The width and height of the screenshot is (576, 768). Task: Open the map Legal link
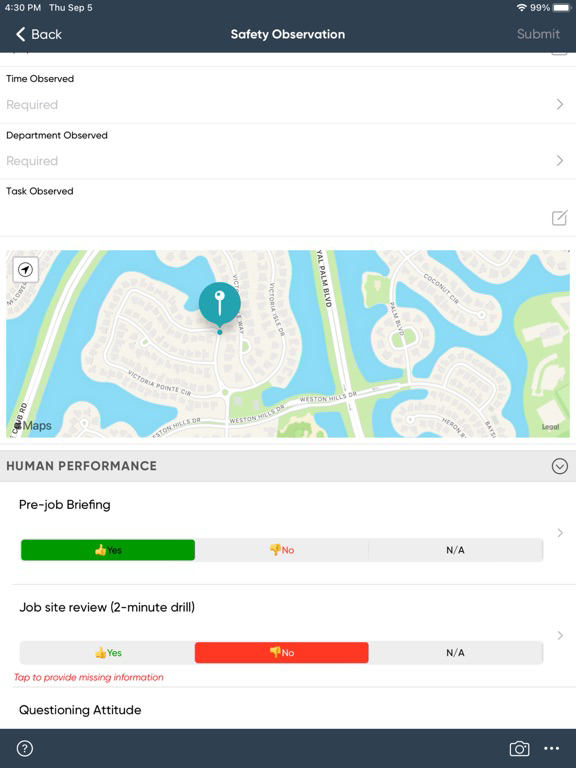551,427
